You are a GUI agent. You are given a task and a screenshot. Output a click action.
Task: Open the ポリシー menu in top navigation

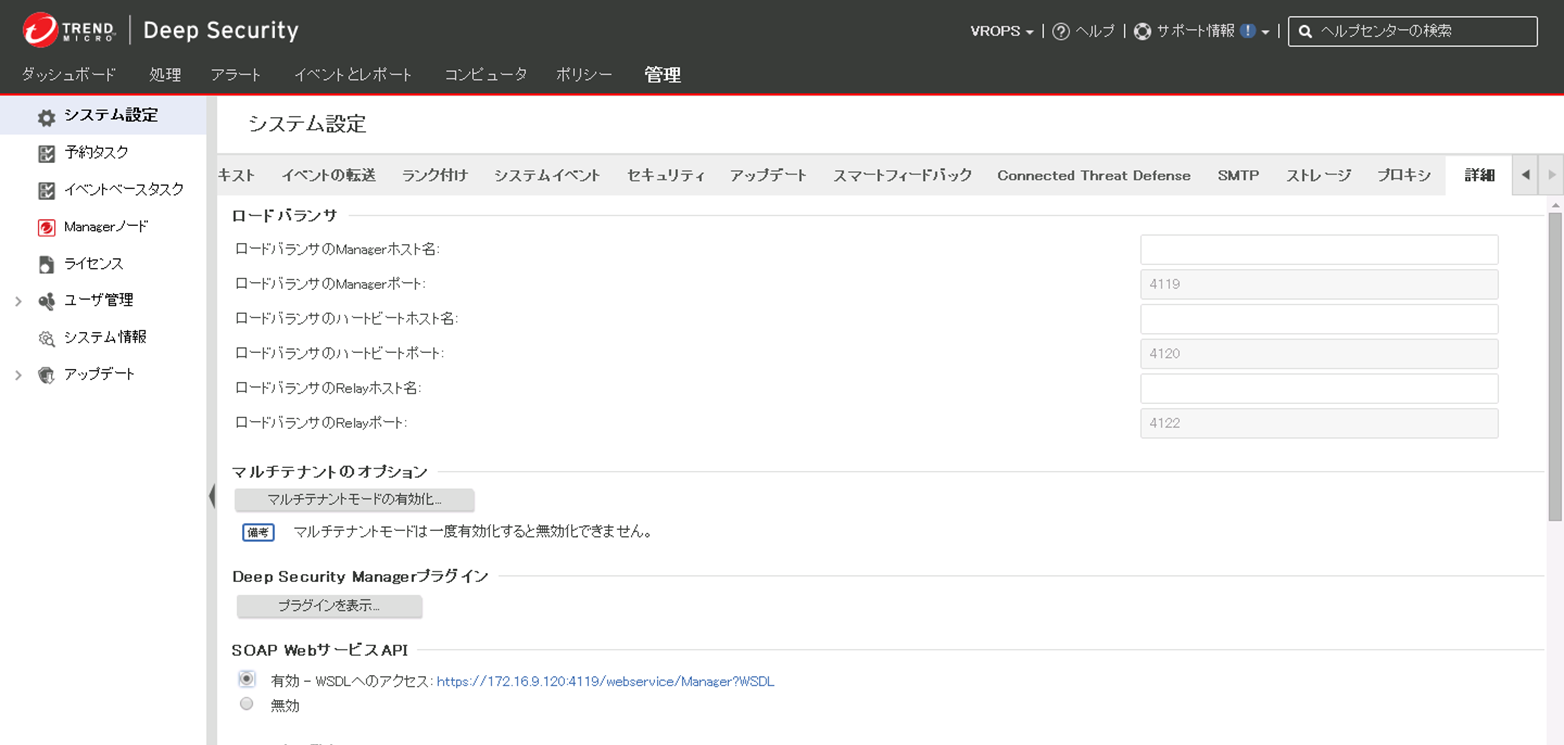[584, 75]
